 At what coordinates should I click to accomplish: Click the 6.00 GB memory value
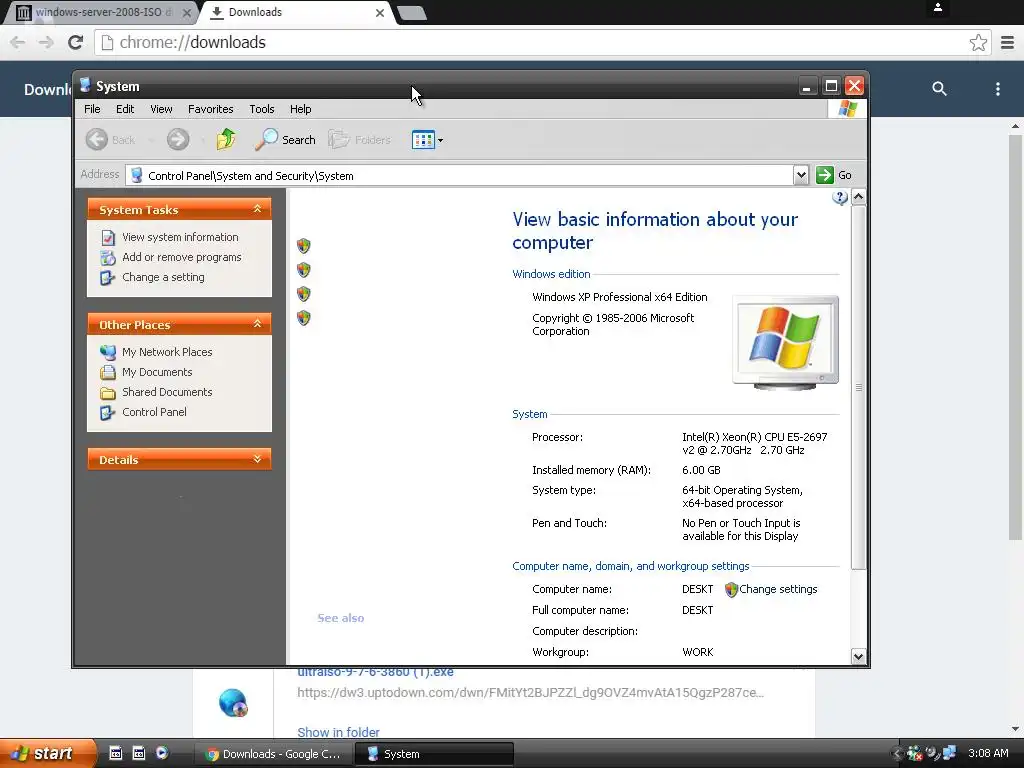pyautogui.click(x=701, y=470)
